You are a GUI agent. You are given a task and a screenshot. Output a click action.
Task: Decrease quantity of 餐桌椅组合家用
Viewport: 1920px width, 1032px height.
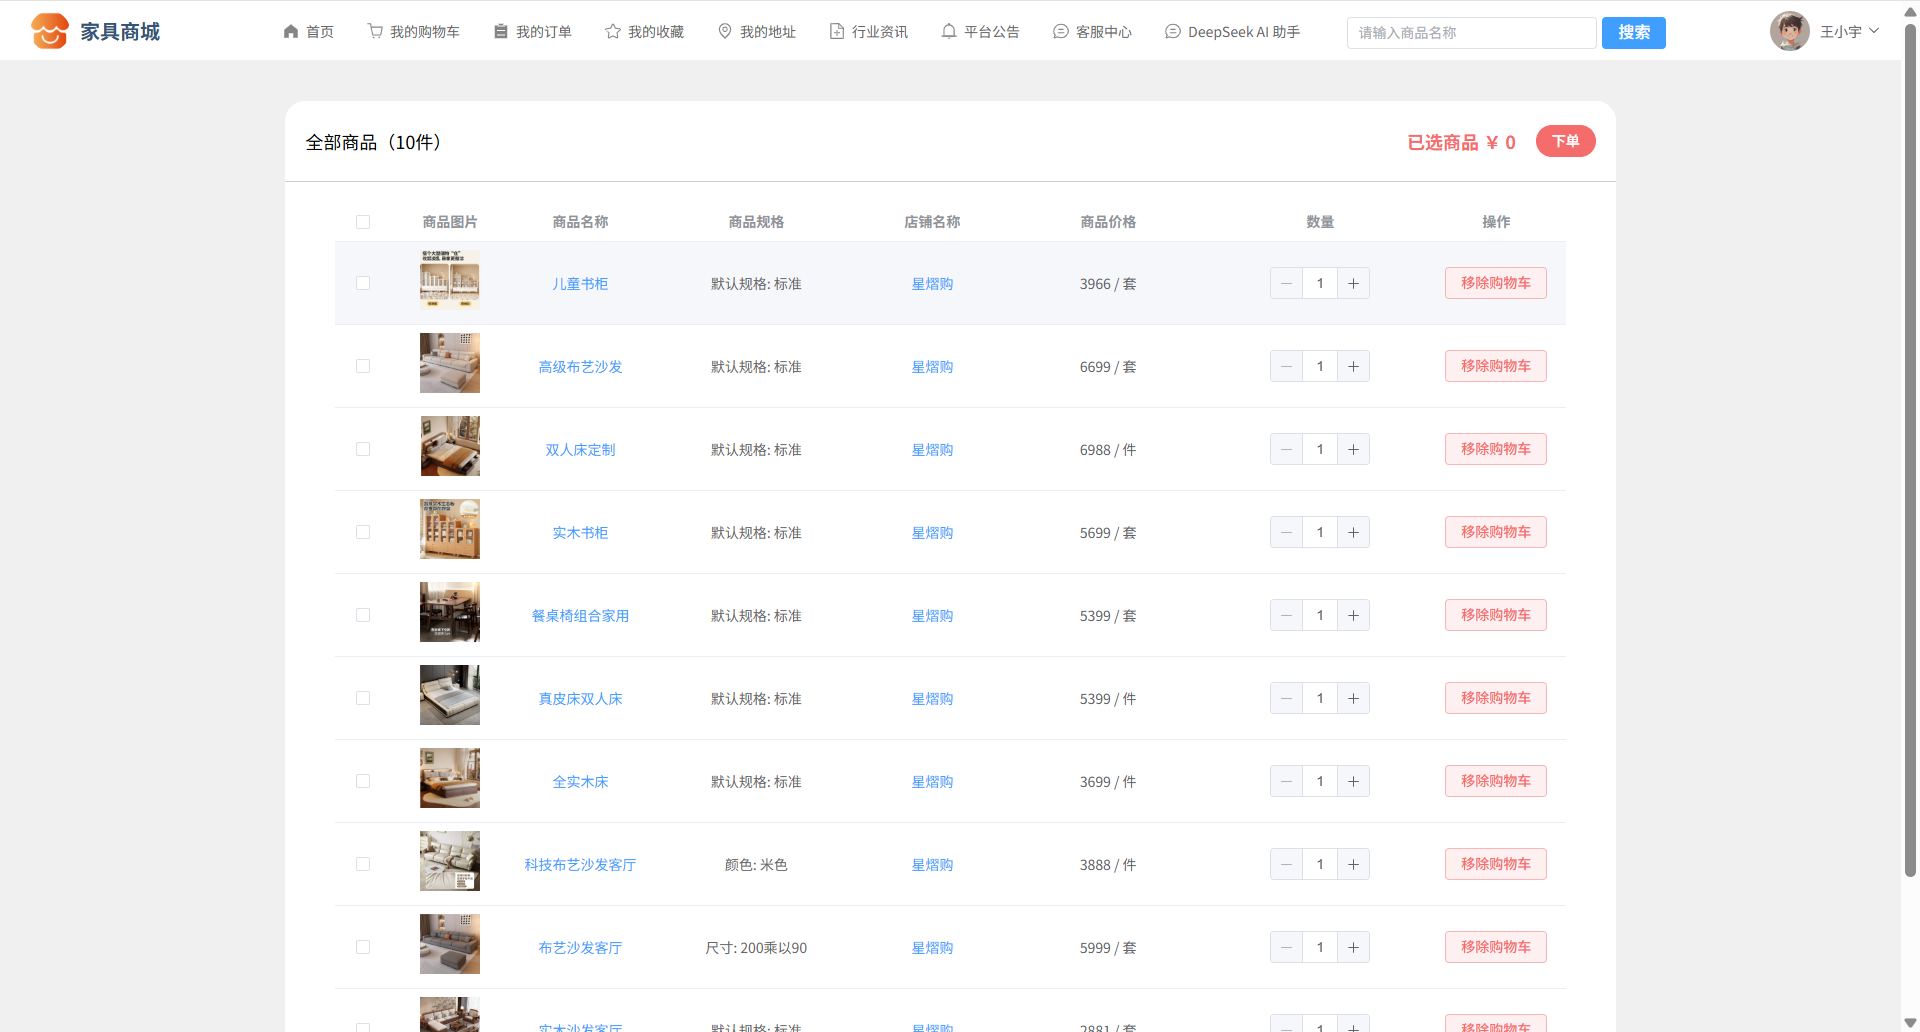[x=1286, y=615]
